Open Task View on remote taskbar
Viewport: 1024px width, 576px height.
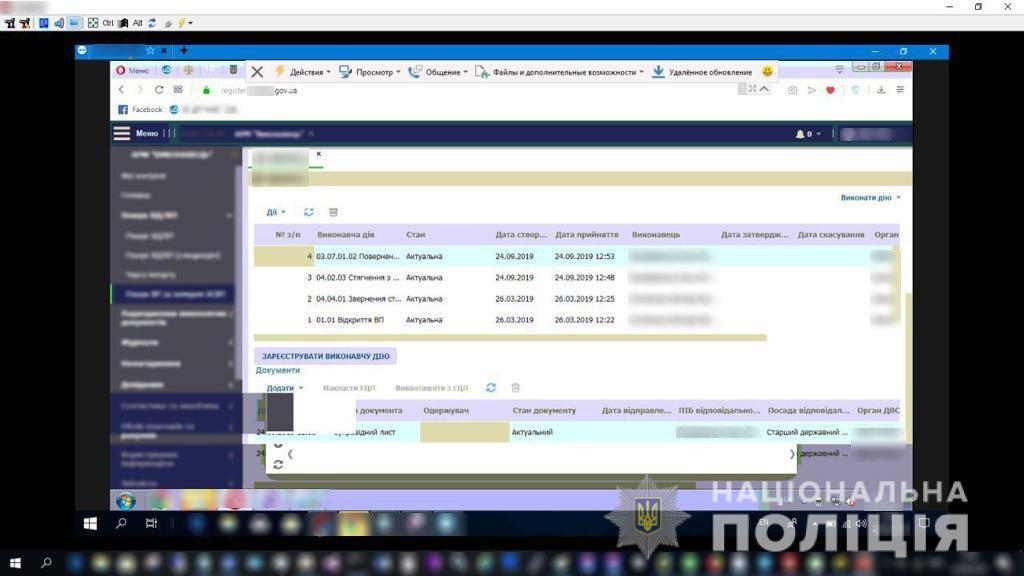[152, 523]
